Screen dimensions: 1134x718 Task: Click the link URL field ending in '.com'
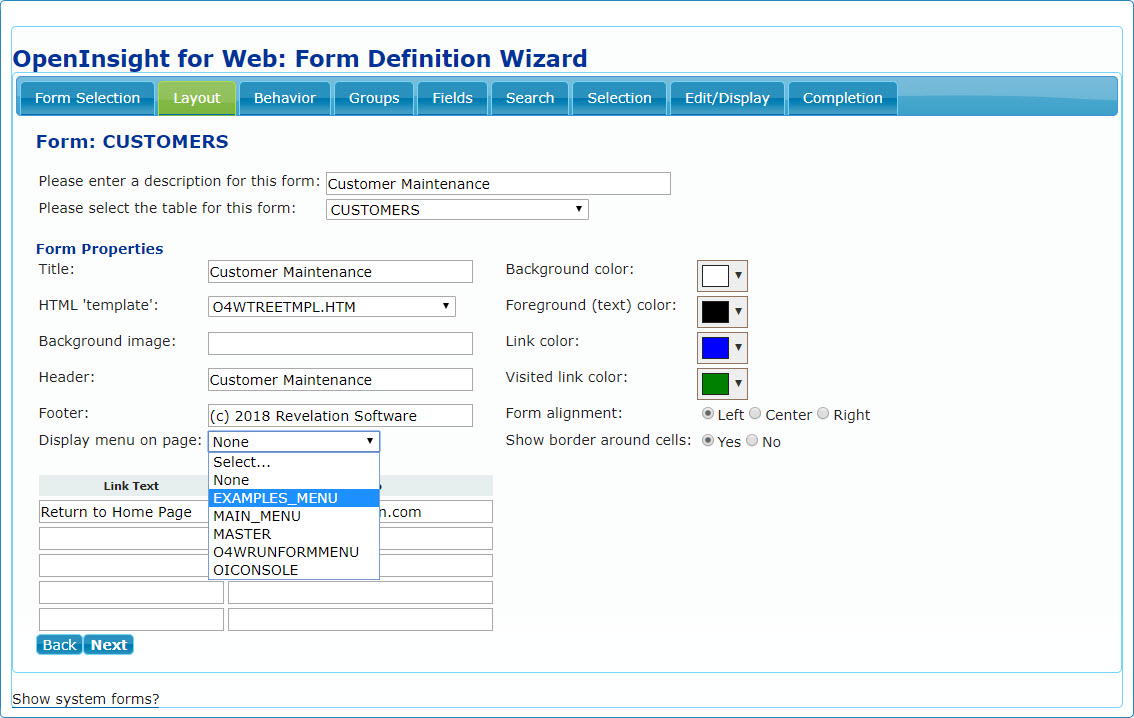436,512
